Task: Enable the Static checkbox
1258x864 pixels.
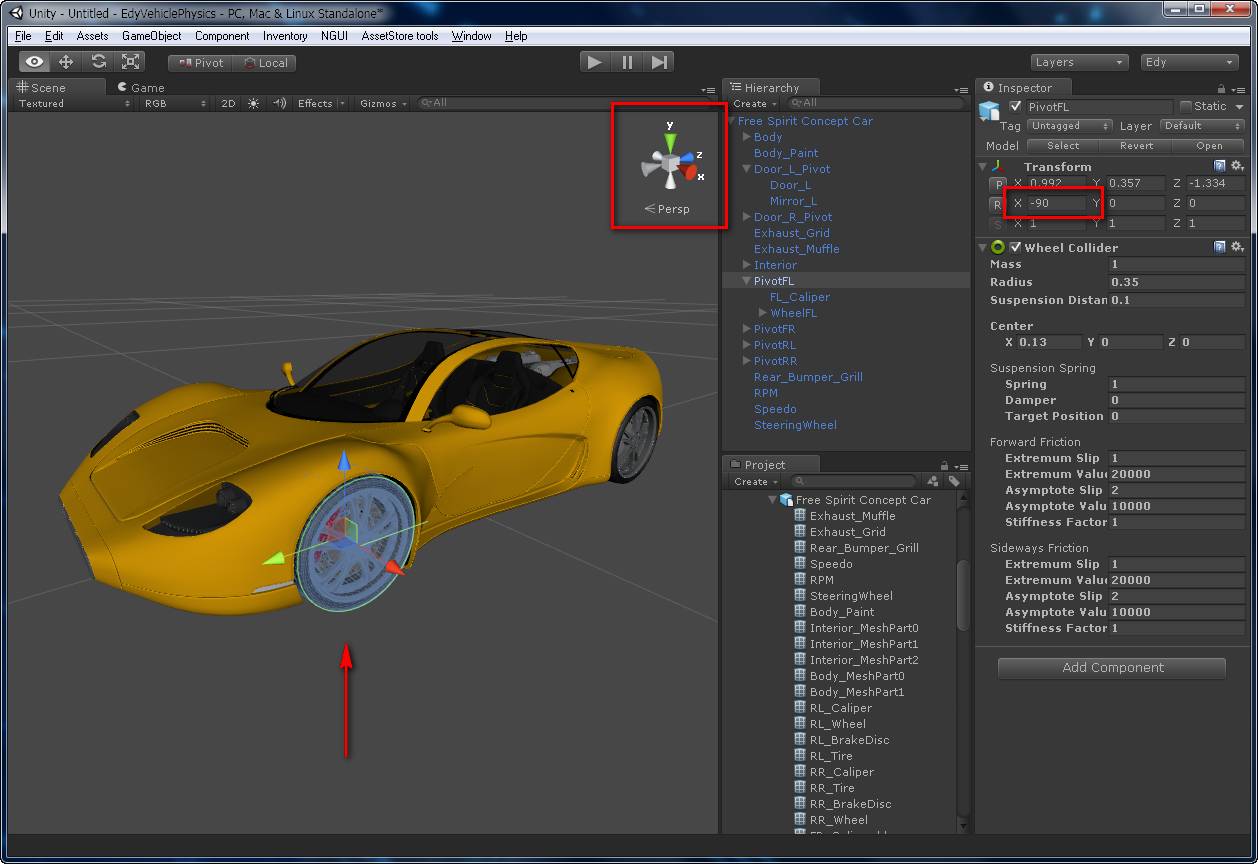Action: tap(1186, 106)
